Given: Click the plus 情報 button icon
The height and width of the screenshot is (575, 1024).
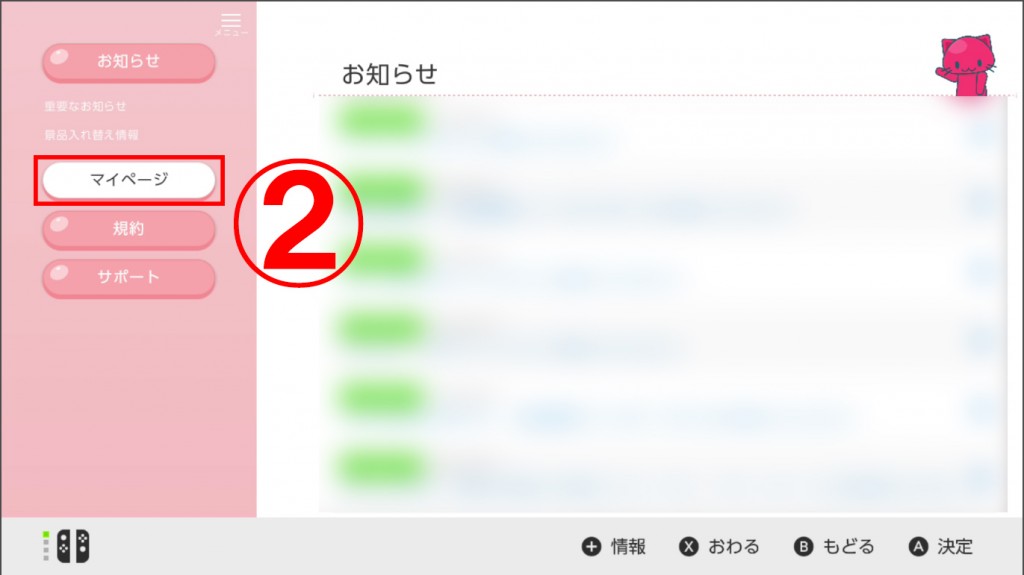Looking at the screenshot, I should coord(591,546).
